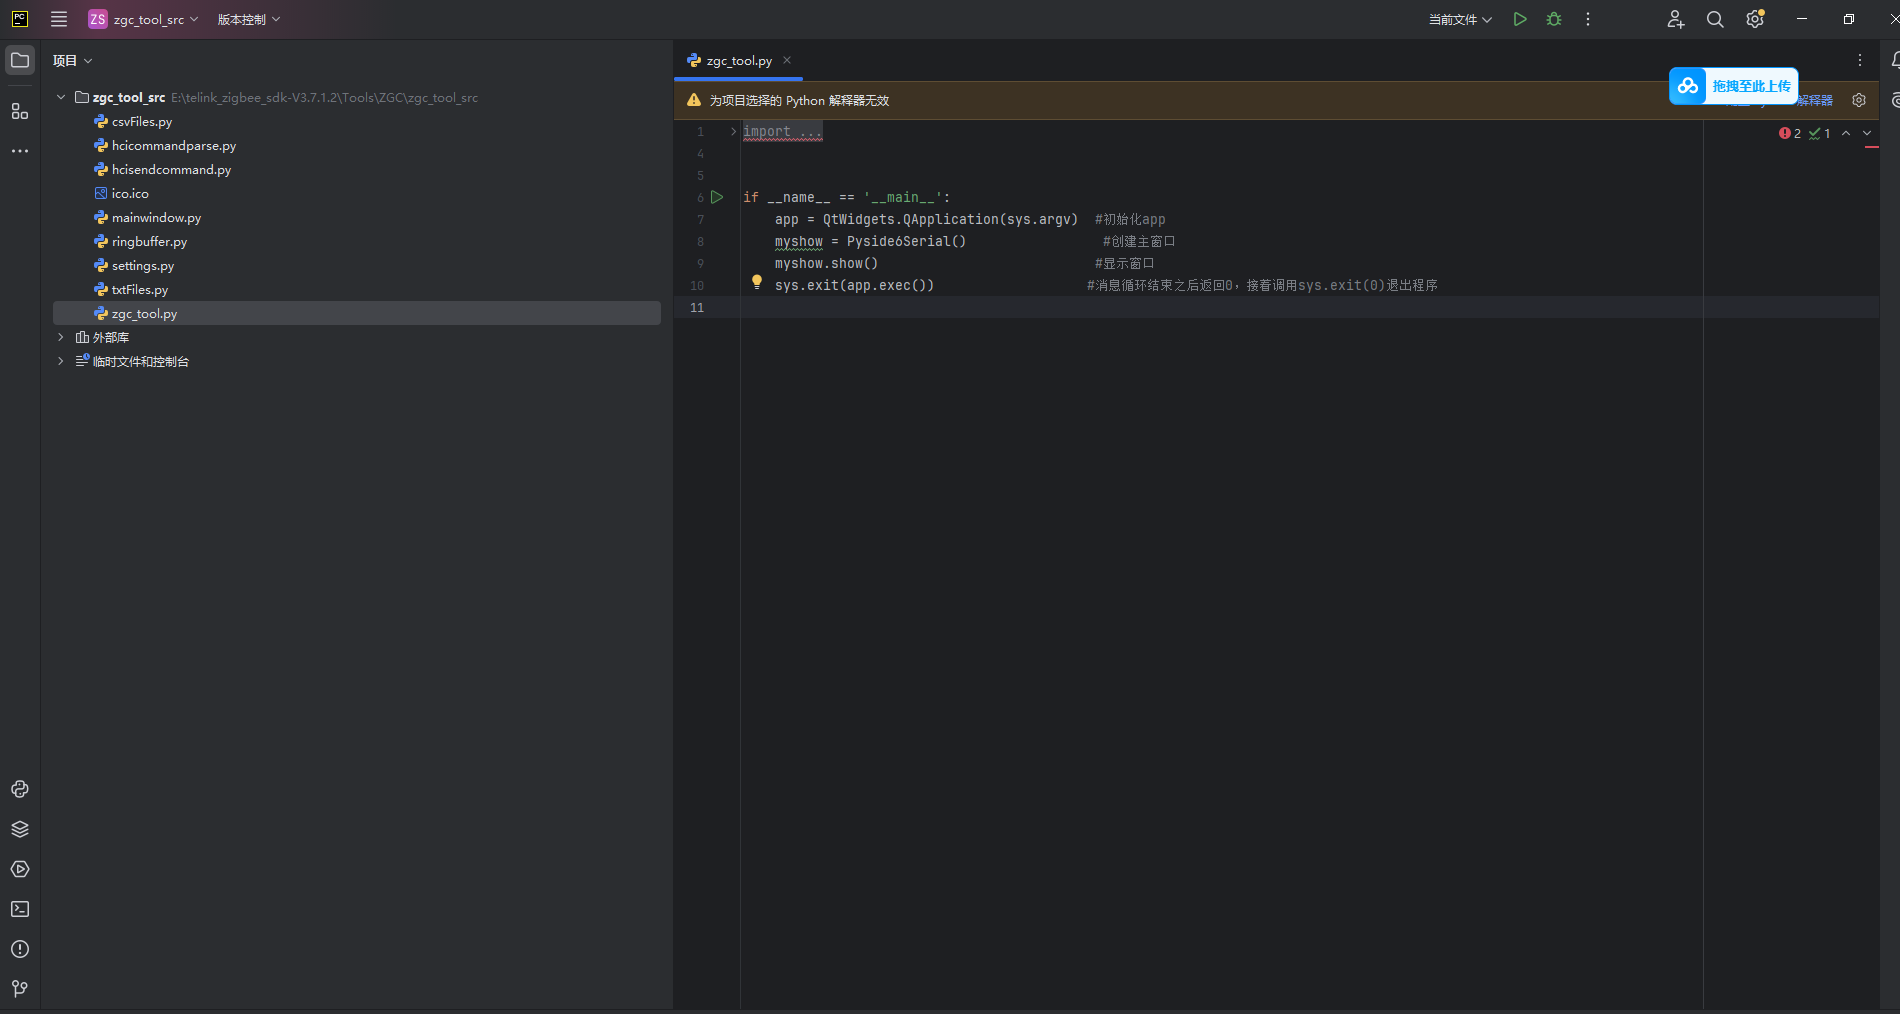Viewport: 1900px width, 1014px height.
Task: Open the zgc_tool_src project dropdown
Action: click(144, 19)
